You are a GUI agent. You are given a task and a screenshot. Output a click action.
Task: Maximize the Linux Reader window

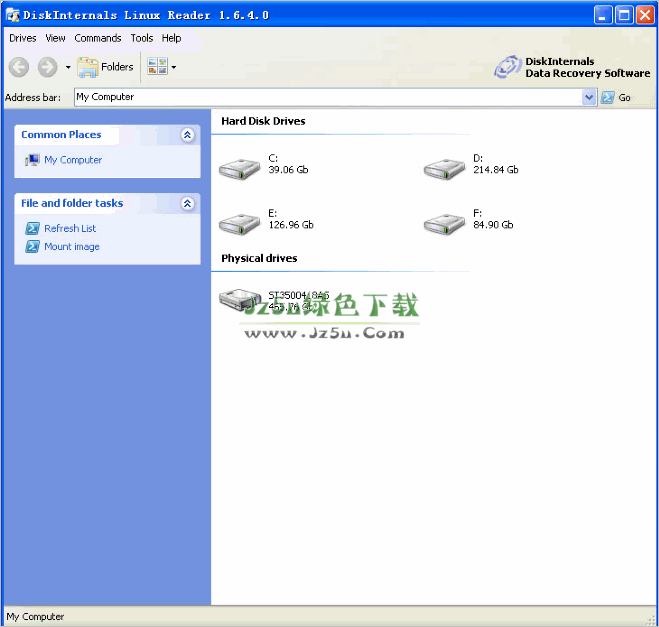point(624,16)
